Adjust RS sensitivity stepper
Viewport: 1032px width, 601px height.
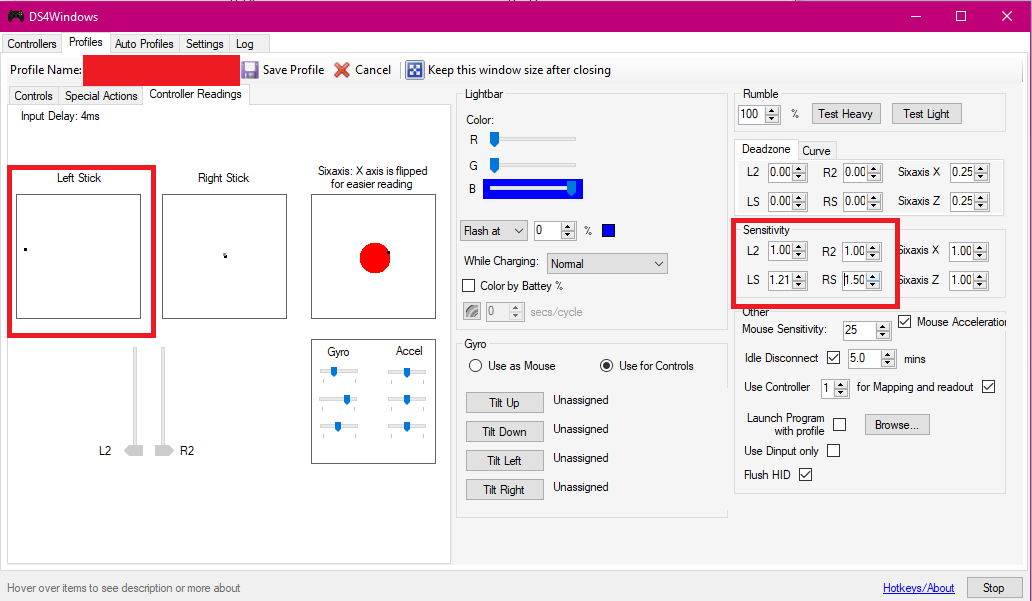pyautogui.click(x=873, y=280)
